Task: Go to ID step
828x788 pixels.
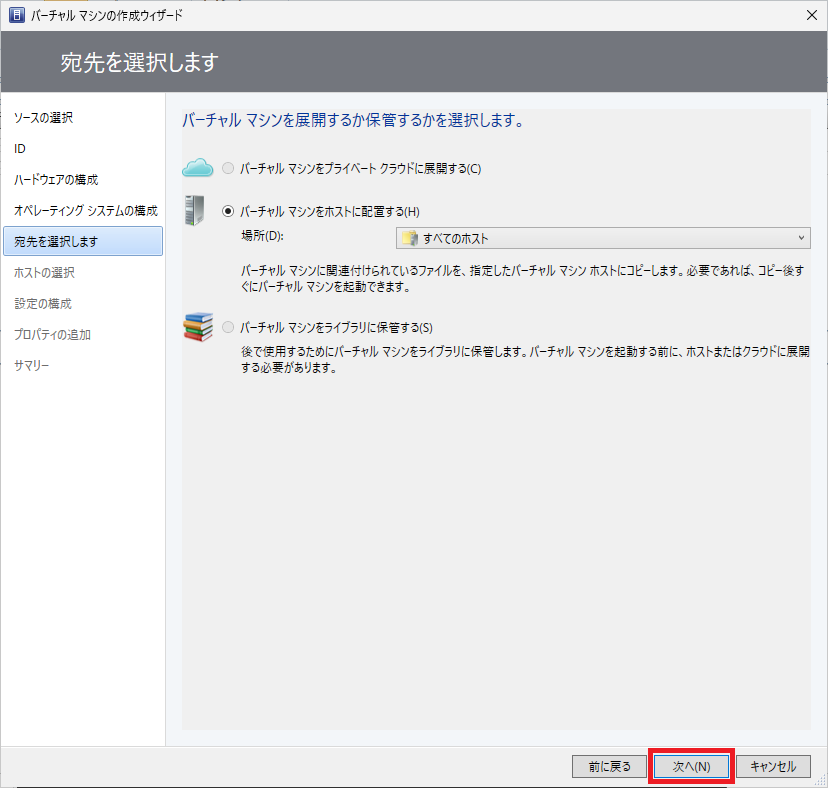Action: pyautogui.click(x=20, y=149)
